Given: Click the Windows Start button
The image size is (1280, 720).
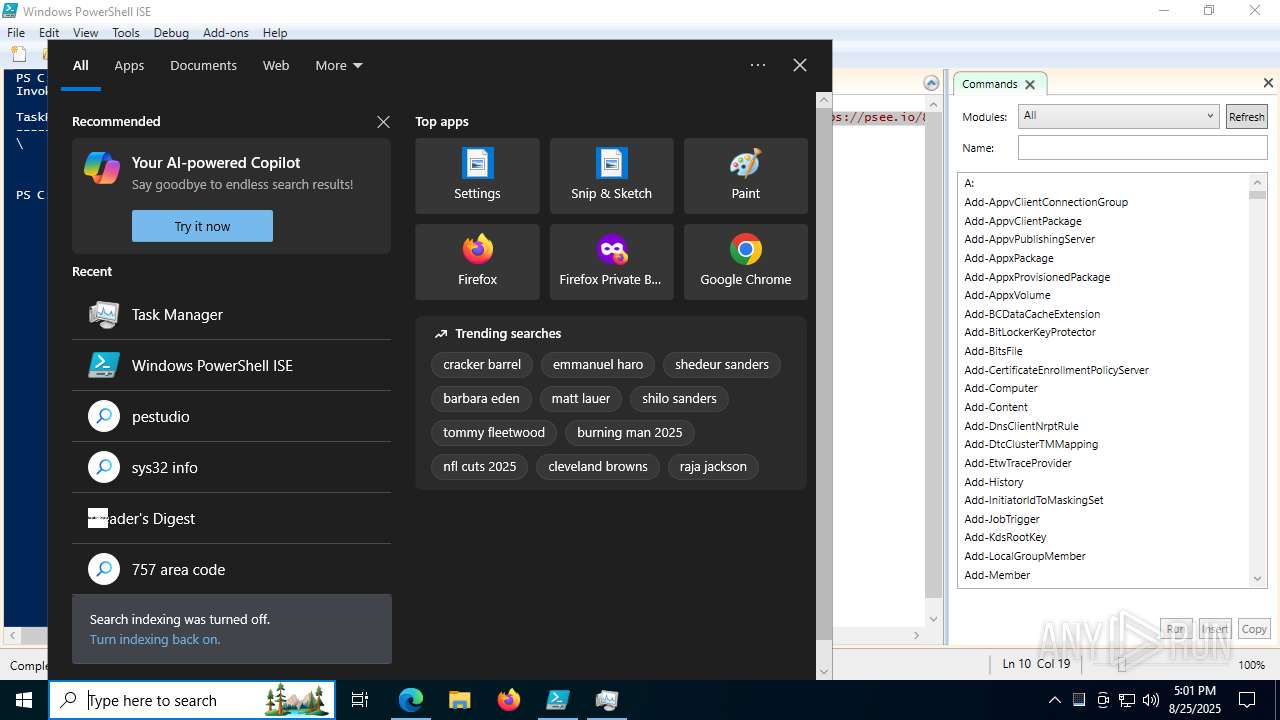Looking at the screenshot, I should (24, 700).
